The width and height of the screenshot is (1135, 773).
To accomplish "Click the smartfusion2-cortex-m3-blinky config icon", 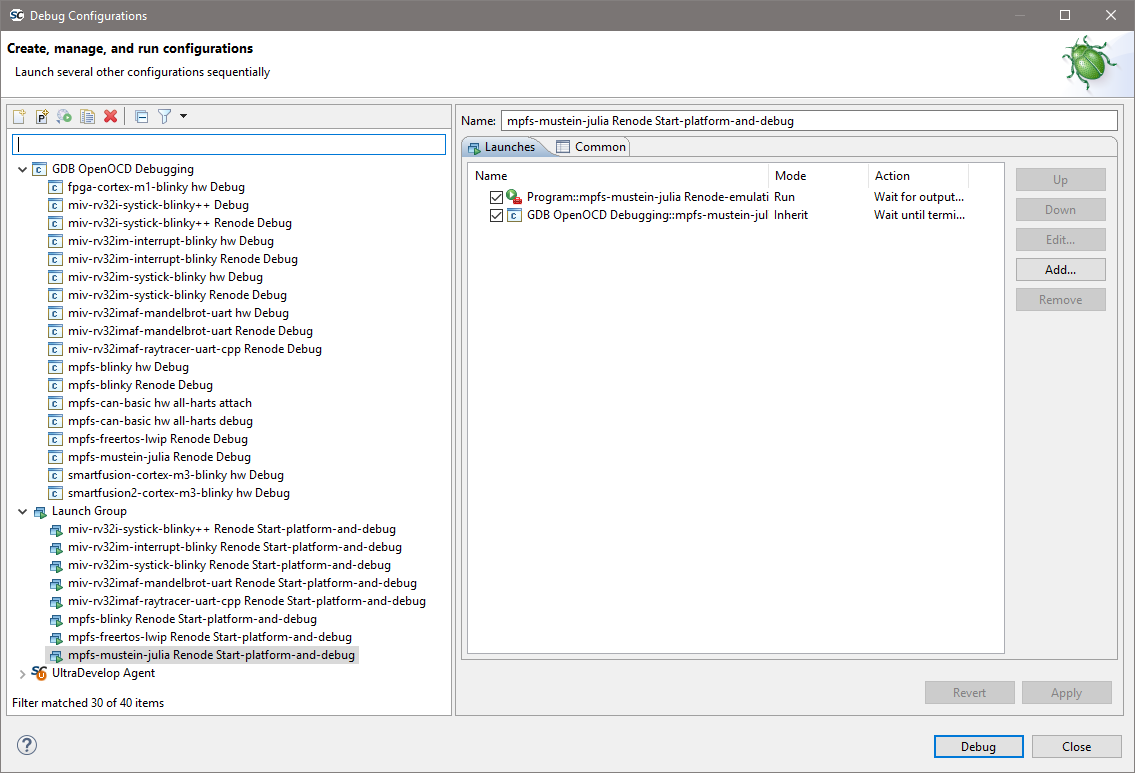I will [55, 494].
